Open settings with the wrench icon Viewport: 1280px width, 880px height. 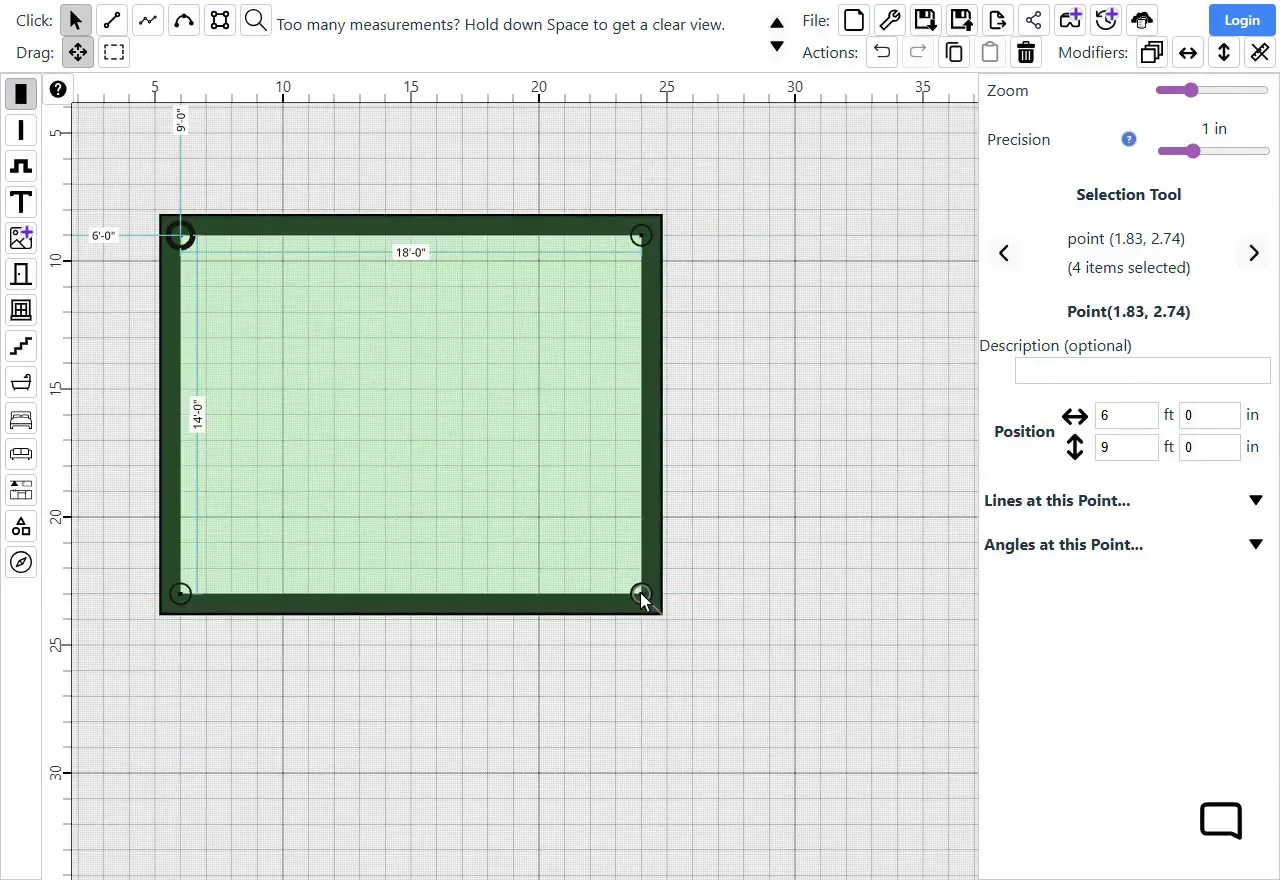(889, 20)
